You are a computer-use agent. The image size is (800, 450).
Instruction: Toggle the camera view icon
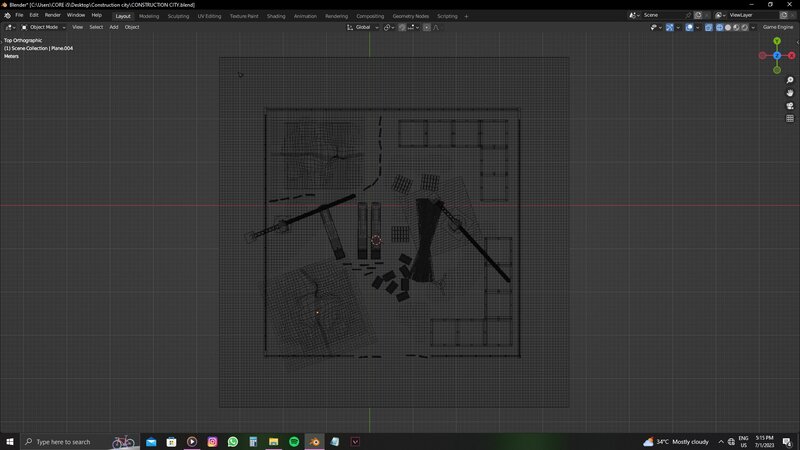[790, 105]
